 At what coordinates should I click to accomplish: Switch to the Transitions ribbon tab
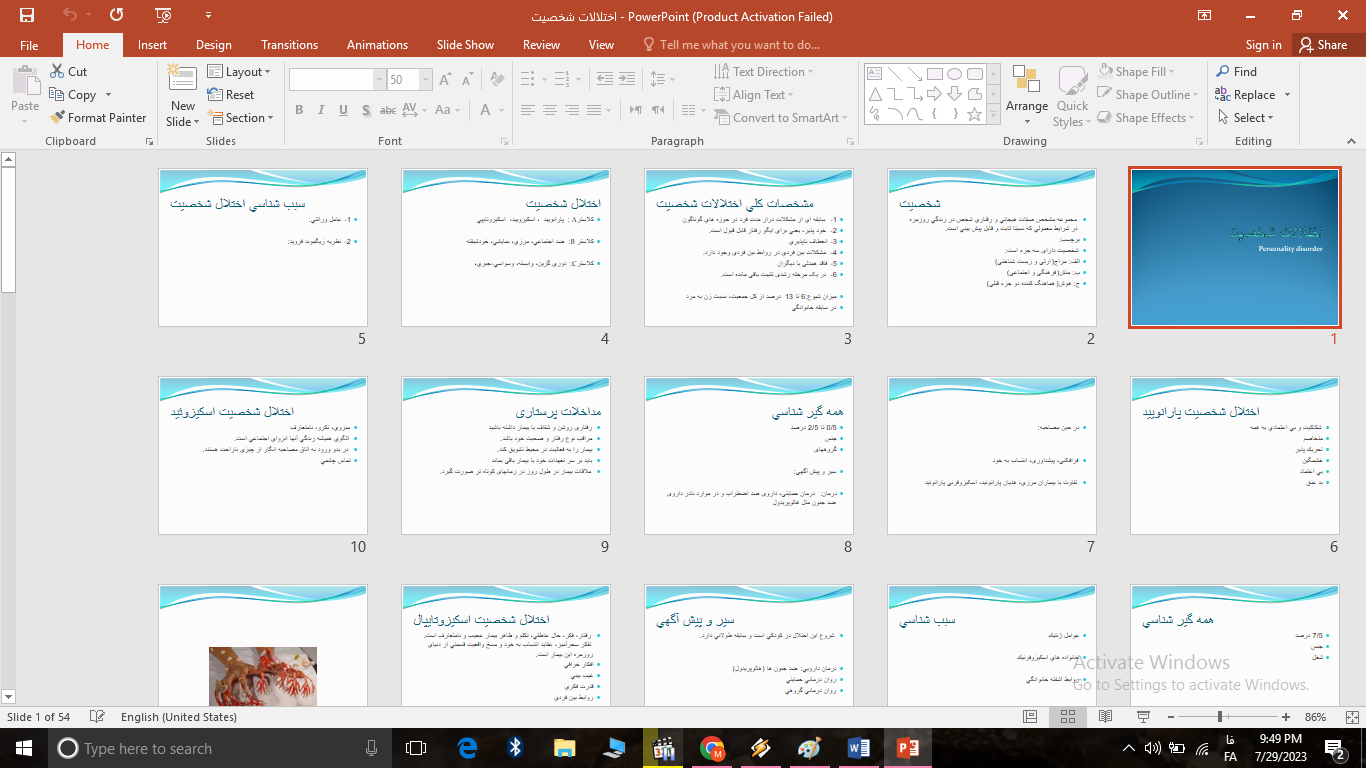coord(289,45)
